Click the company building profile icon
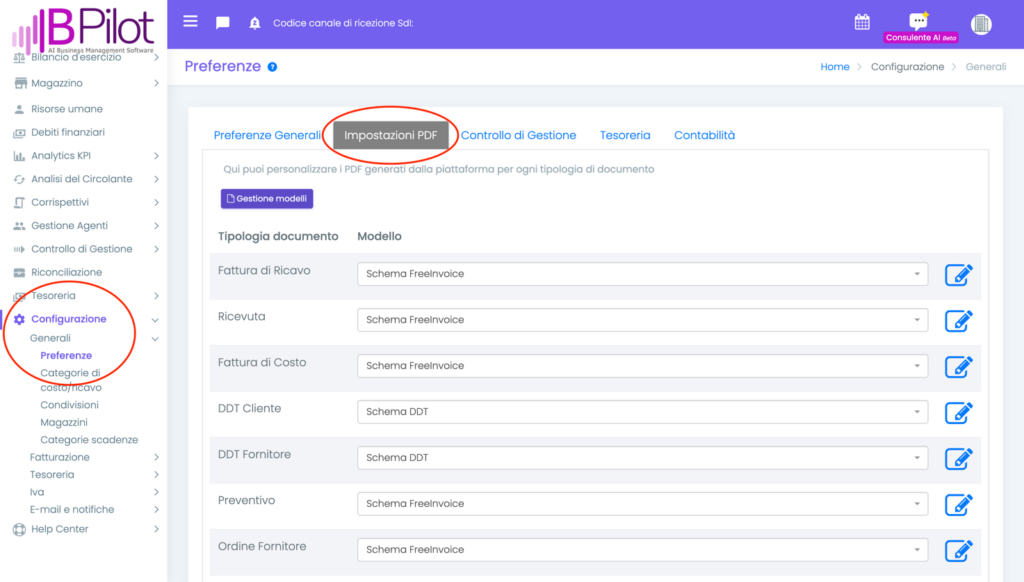Screen dimensions: 1024x582 (x=981, y=24)
